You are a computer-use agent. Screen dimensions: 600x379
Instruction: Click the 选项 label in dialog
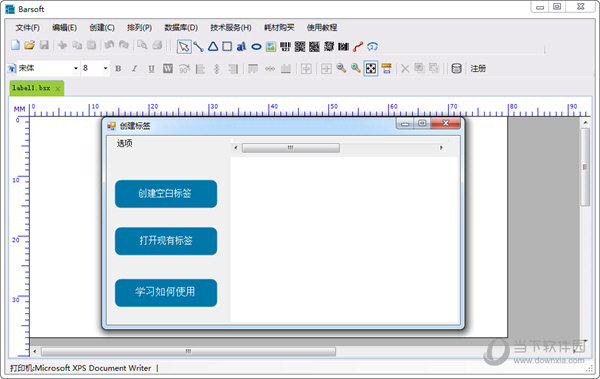(x=125, y=143)
